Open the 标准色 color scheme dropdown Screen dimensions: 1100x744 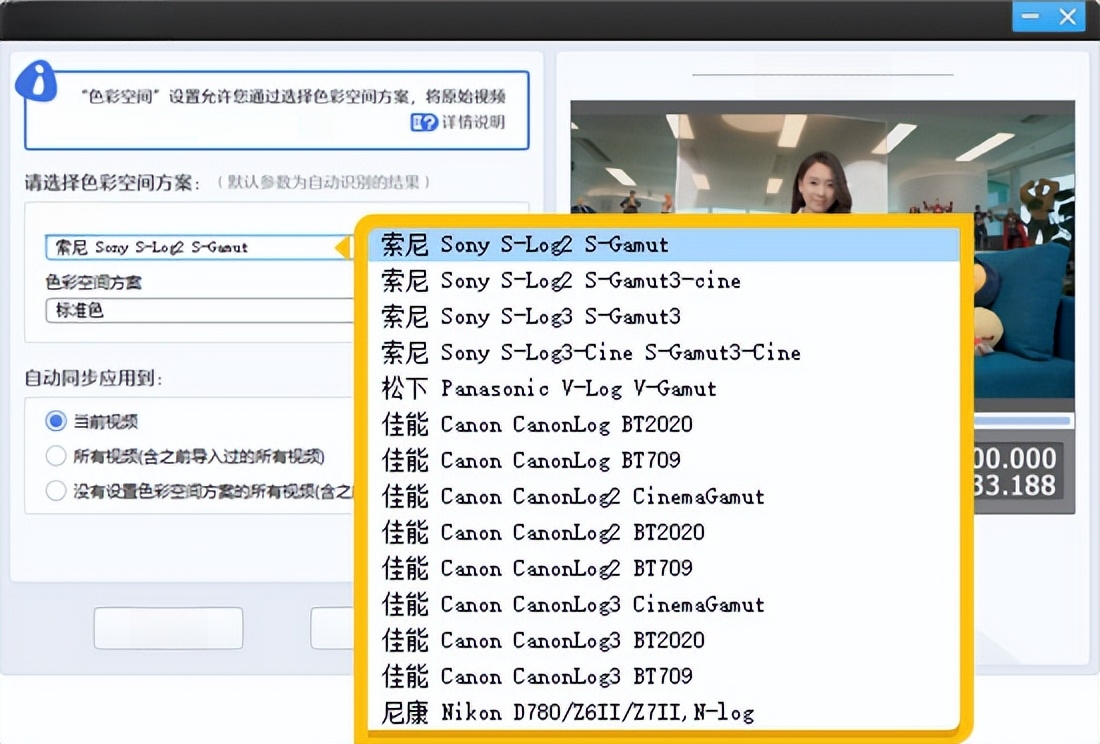(199, 310)
